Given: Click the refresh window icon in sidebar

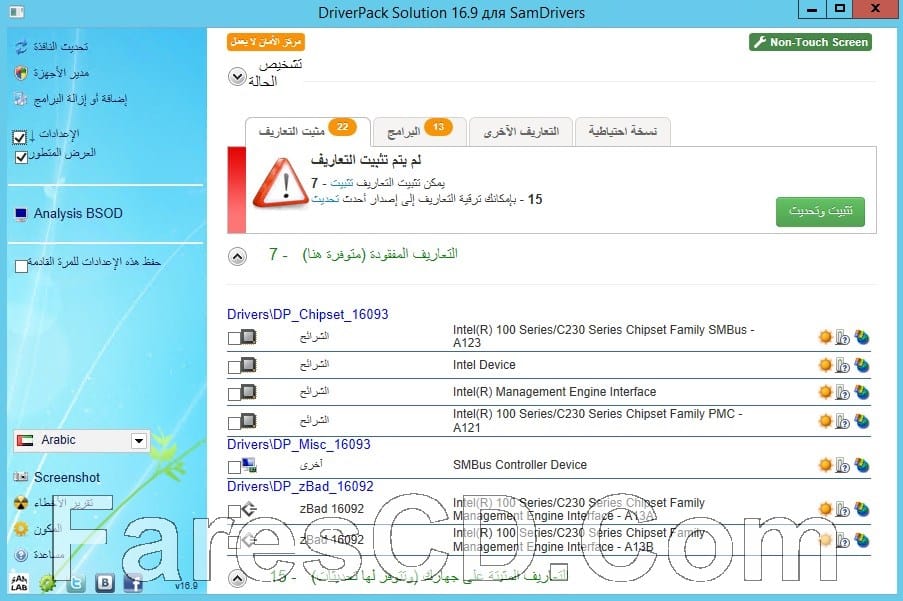Looking at the screenshot, I should (21, 47).
